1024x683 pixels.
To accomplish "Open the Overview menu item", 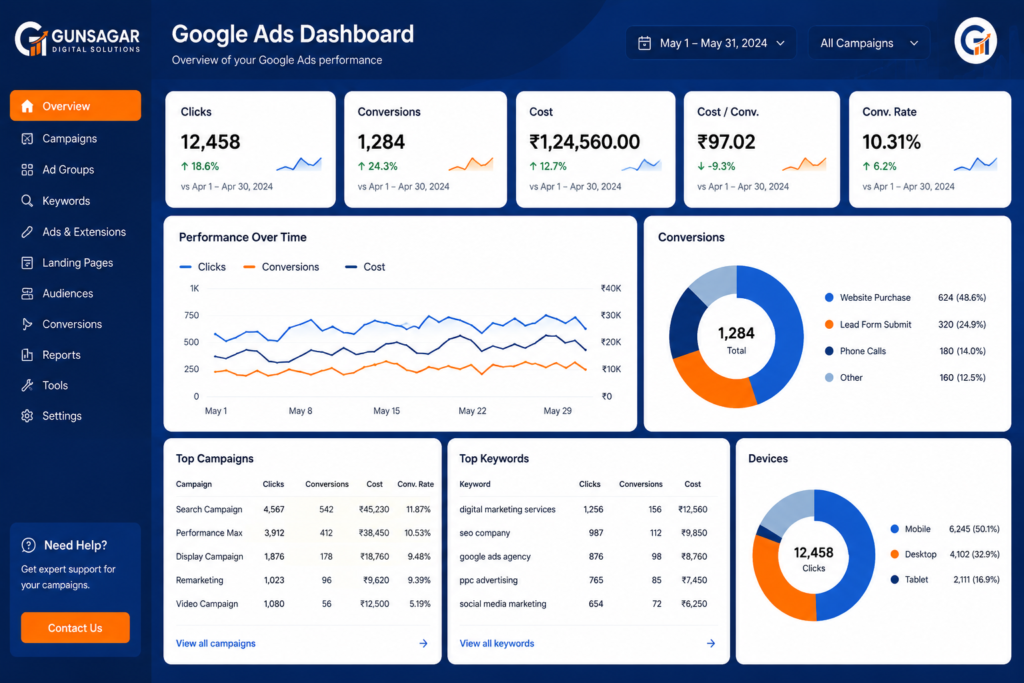I will (75, 106).
